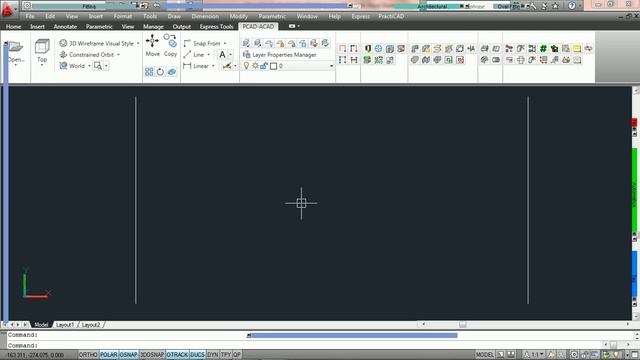640x360 pixels.
Task: Toggle ORTHO mode in status bar
Action: tap(88, 355)
